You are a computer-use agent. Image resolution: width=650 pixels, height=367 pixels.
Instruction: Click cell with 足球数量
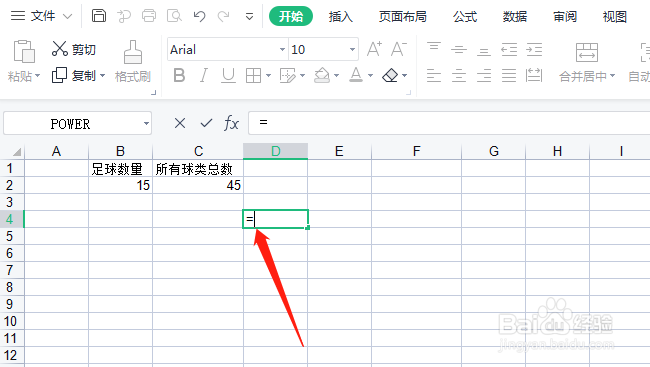coord(120,169)
